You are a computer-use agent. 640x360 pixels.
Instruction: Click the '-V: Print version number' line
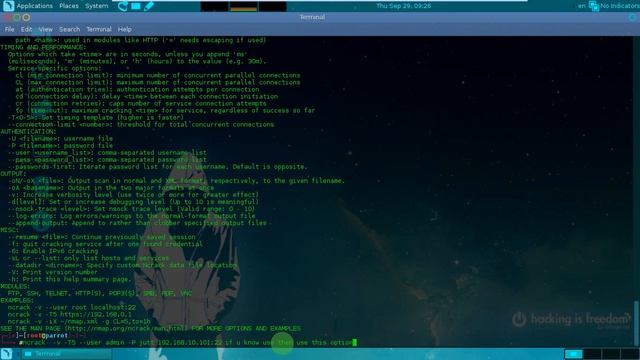(x=53, y=272)
